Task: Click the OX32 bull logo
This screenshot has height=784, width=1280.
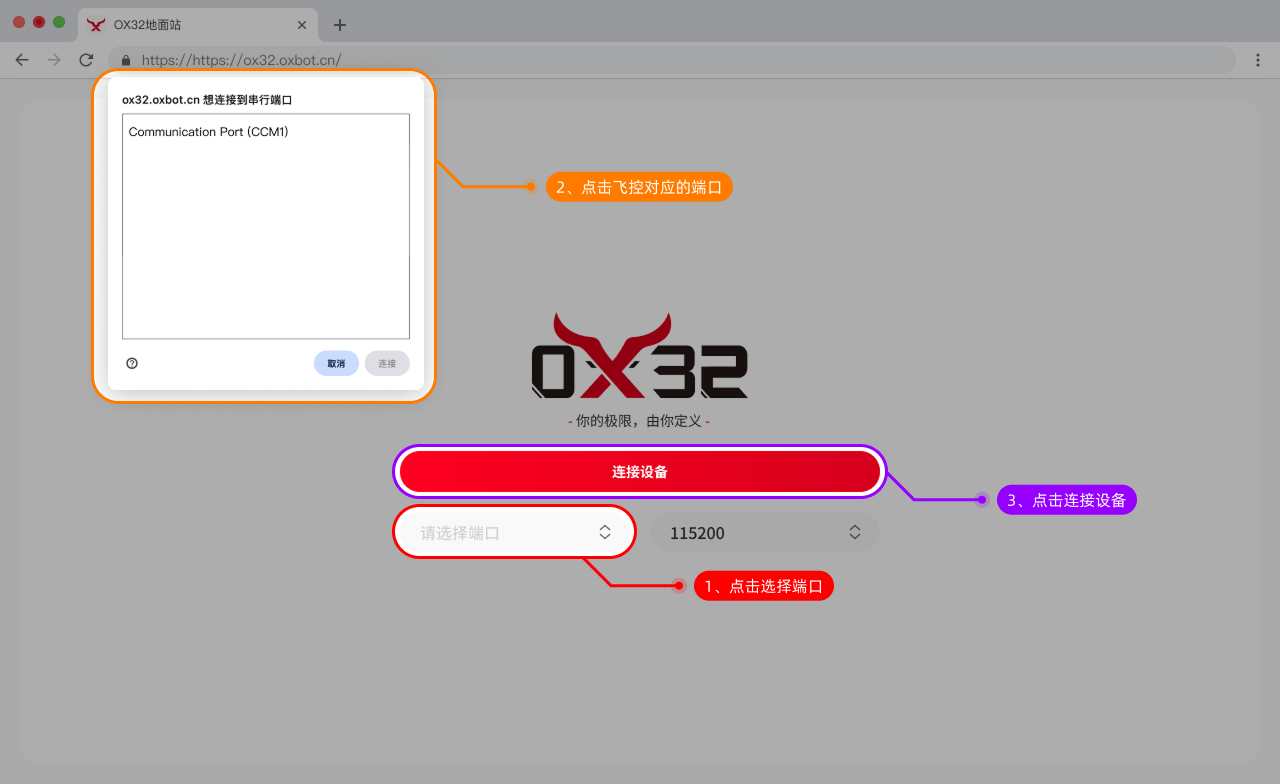Action: tap(640, 356)
